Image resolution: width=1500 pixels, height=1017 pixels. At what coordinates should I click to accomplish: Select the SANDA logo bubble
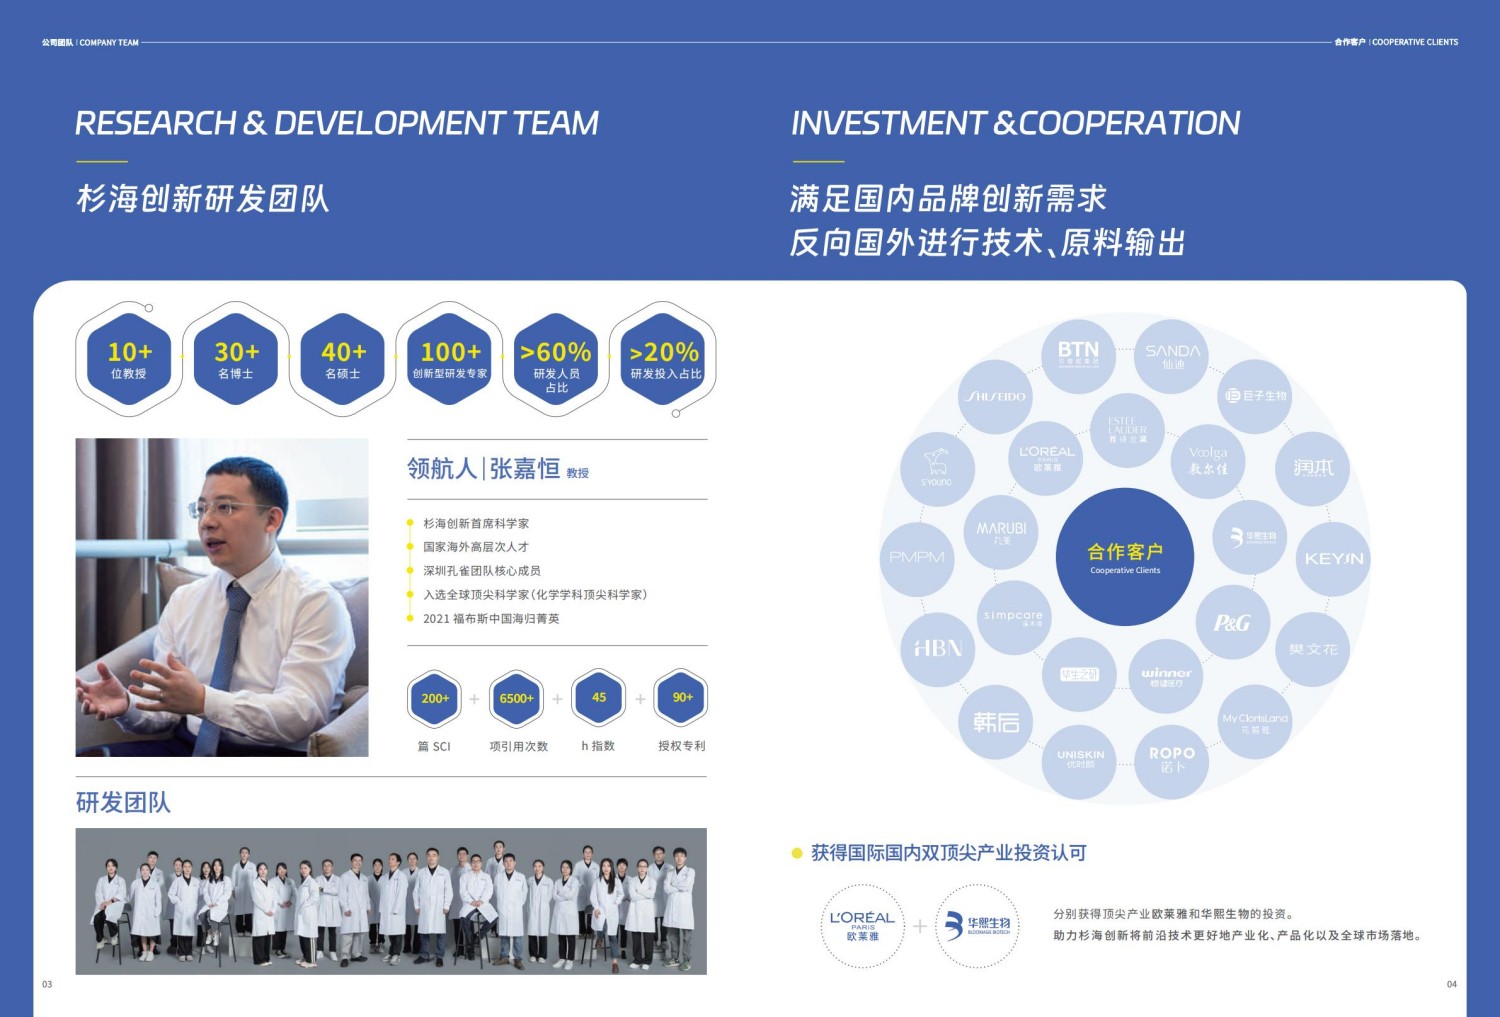pos(1172,356)
